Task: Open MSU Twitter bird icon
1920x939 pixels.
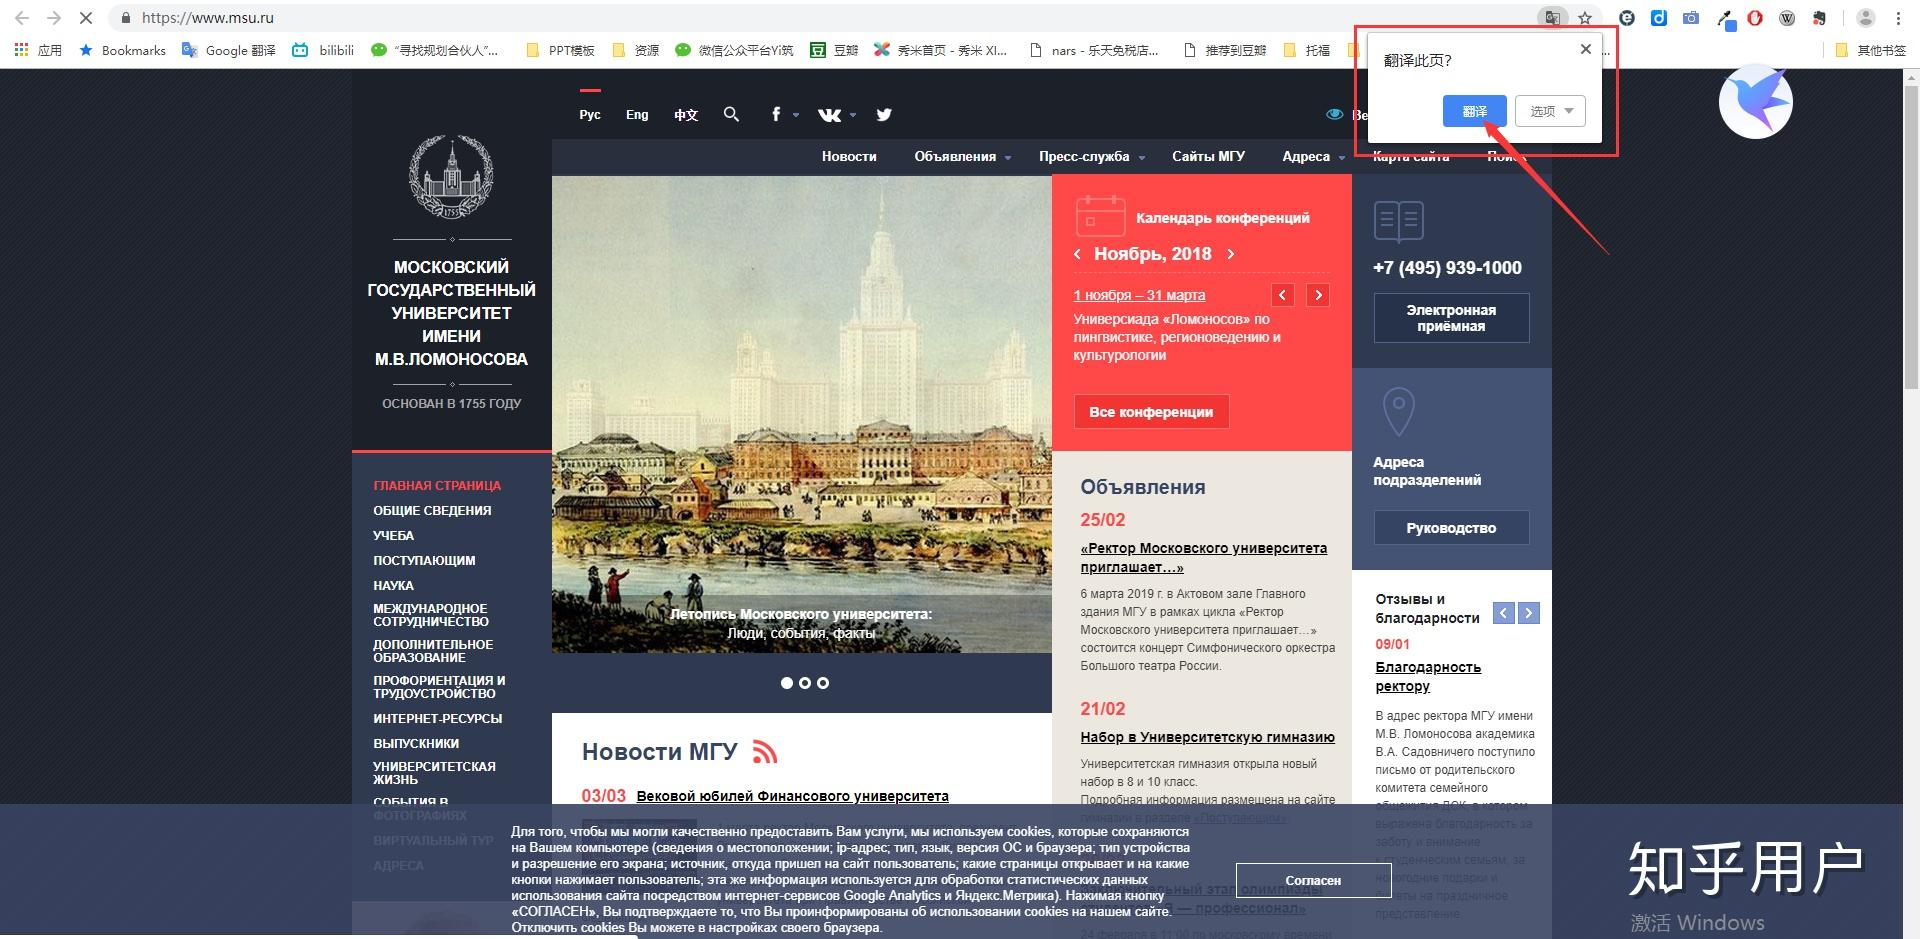Action: 884,114
